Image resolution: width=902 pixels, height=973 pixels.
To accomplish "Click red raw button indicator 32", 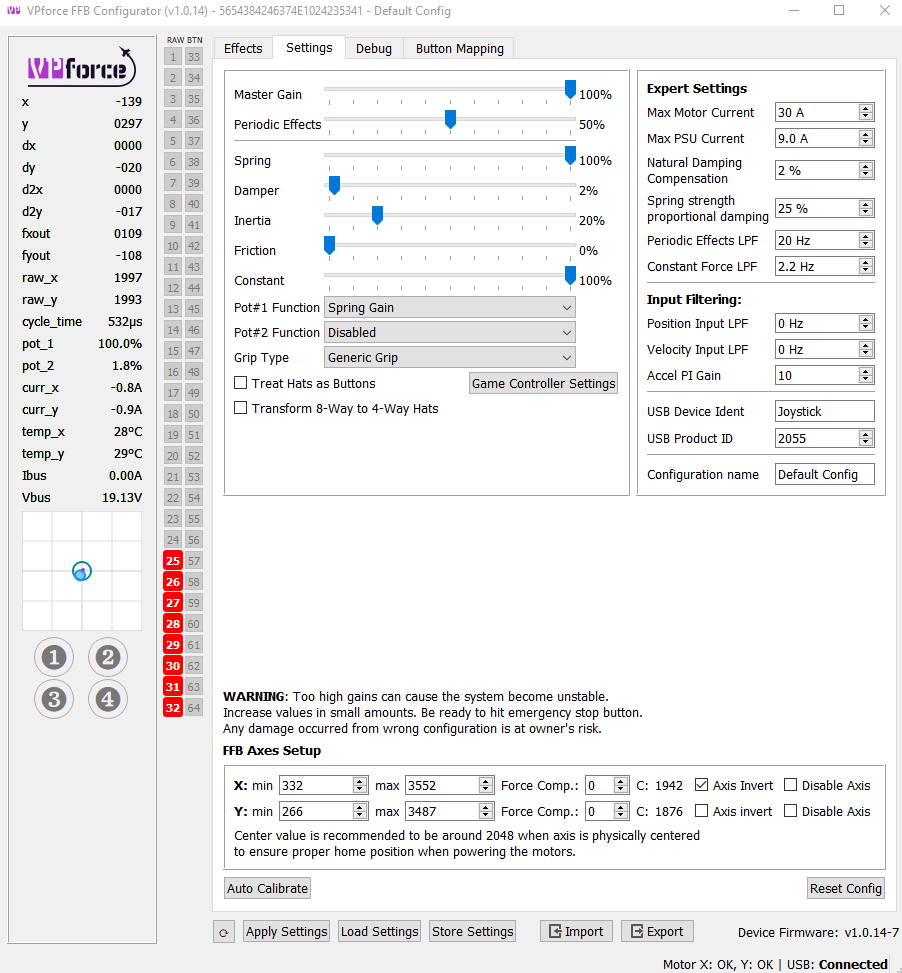I will 173,708.
